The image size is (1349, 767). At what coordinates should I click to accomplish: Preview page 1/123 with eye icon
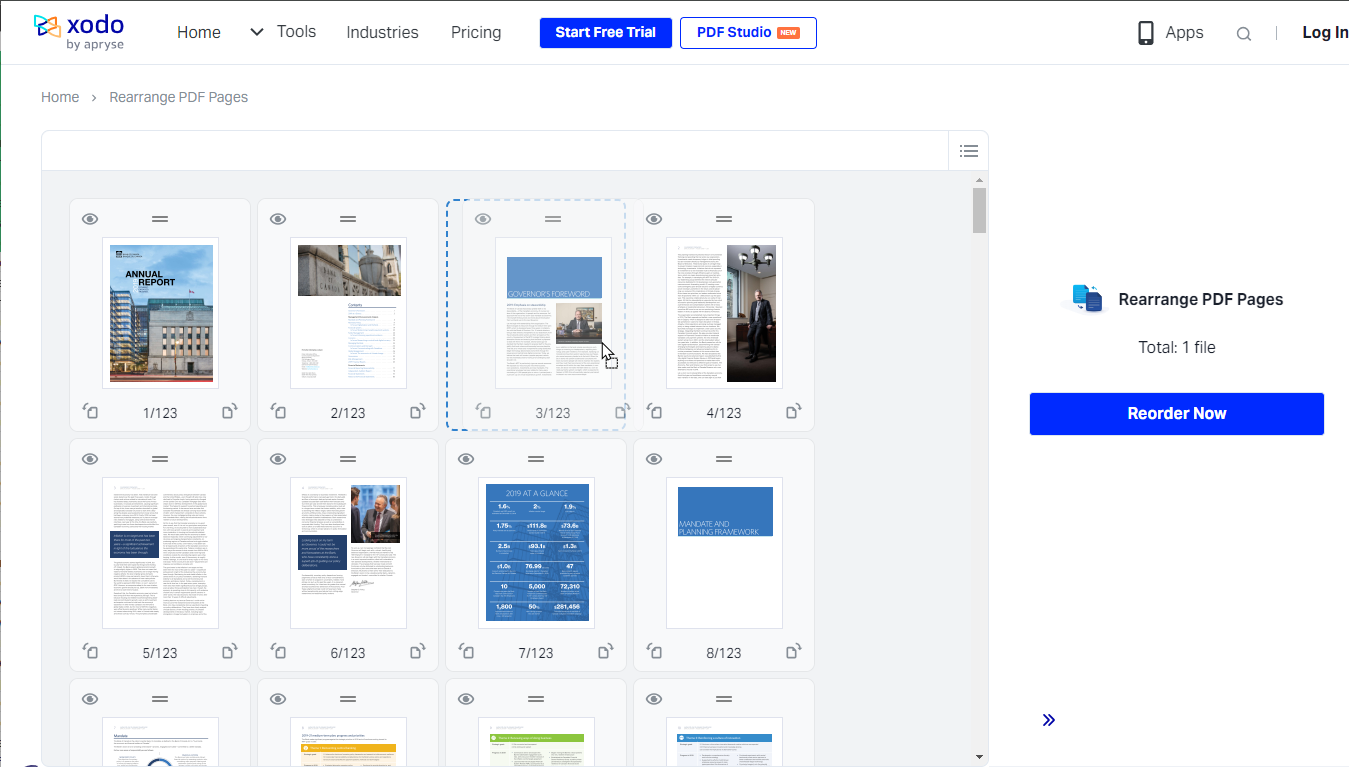pyautogui.click(x=90, y=219)
